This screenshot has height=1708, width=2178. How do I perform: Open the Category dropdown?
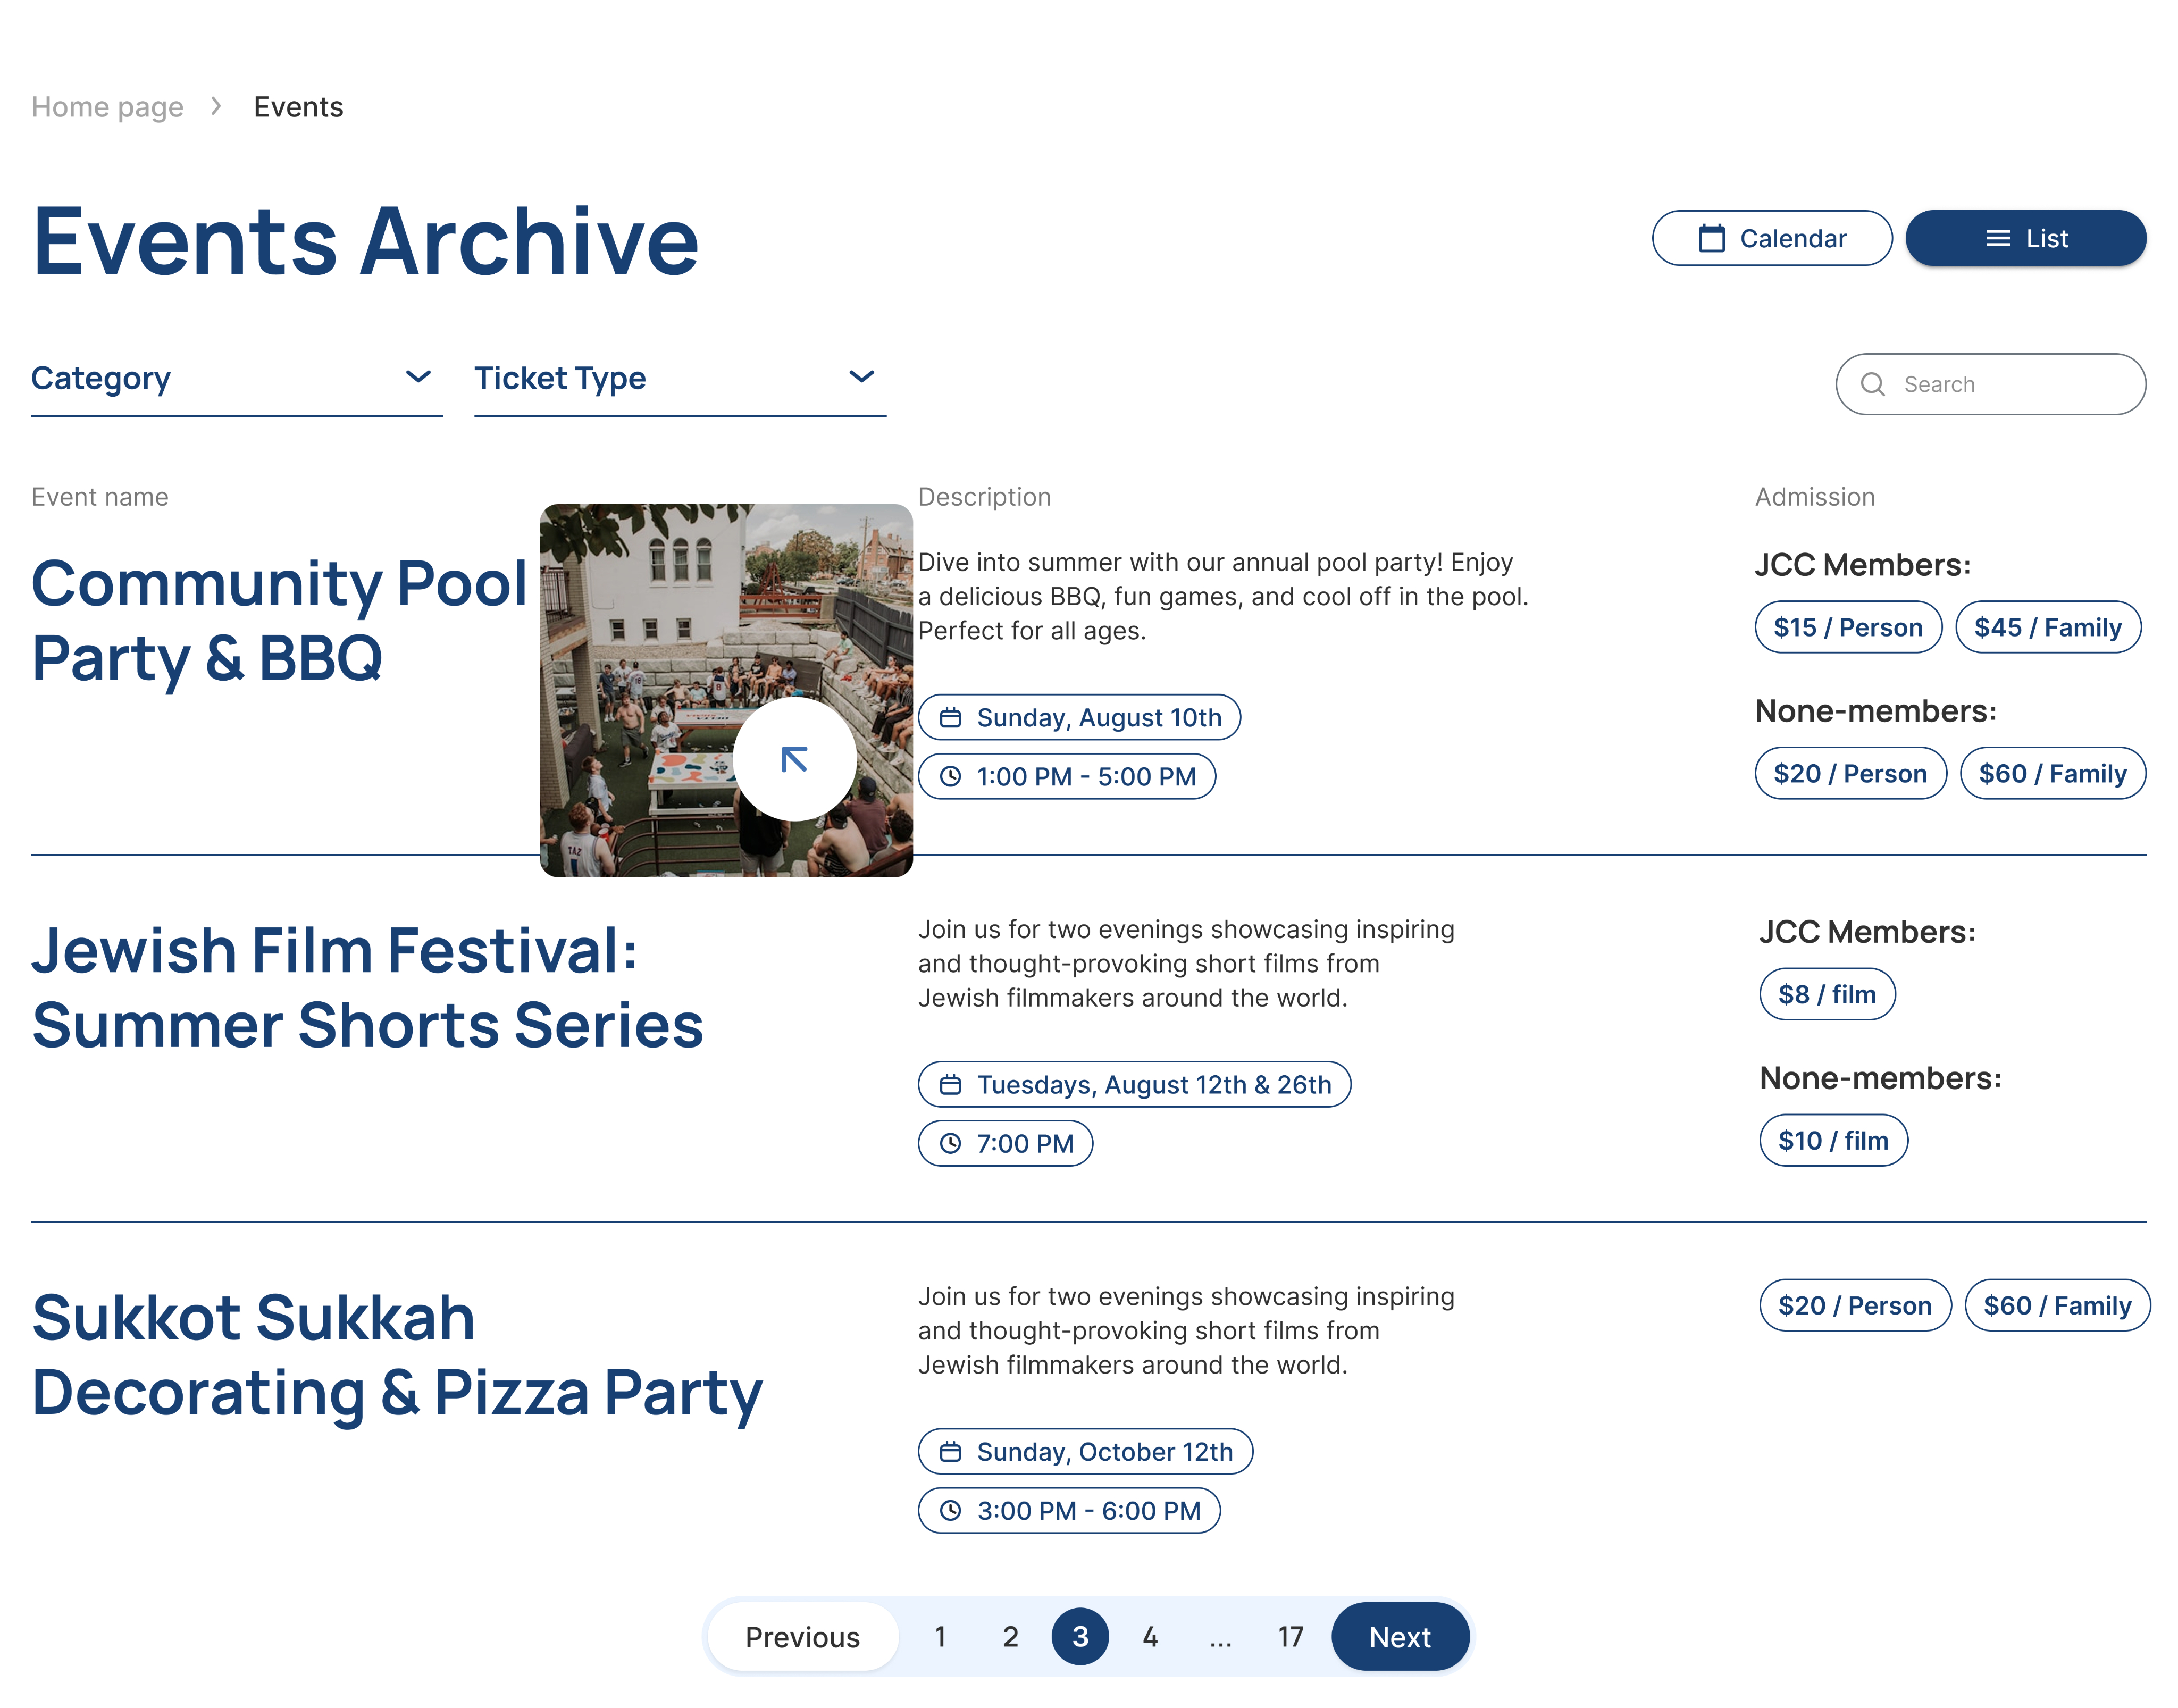click(234, 378)
